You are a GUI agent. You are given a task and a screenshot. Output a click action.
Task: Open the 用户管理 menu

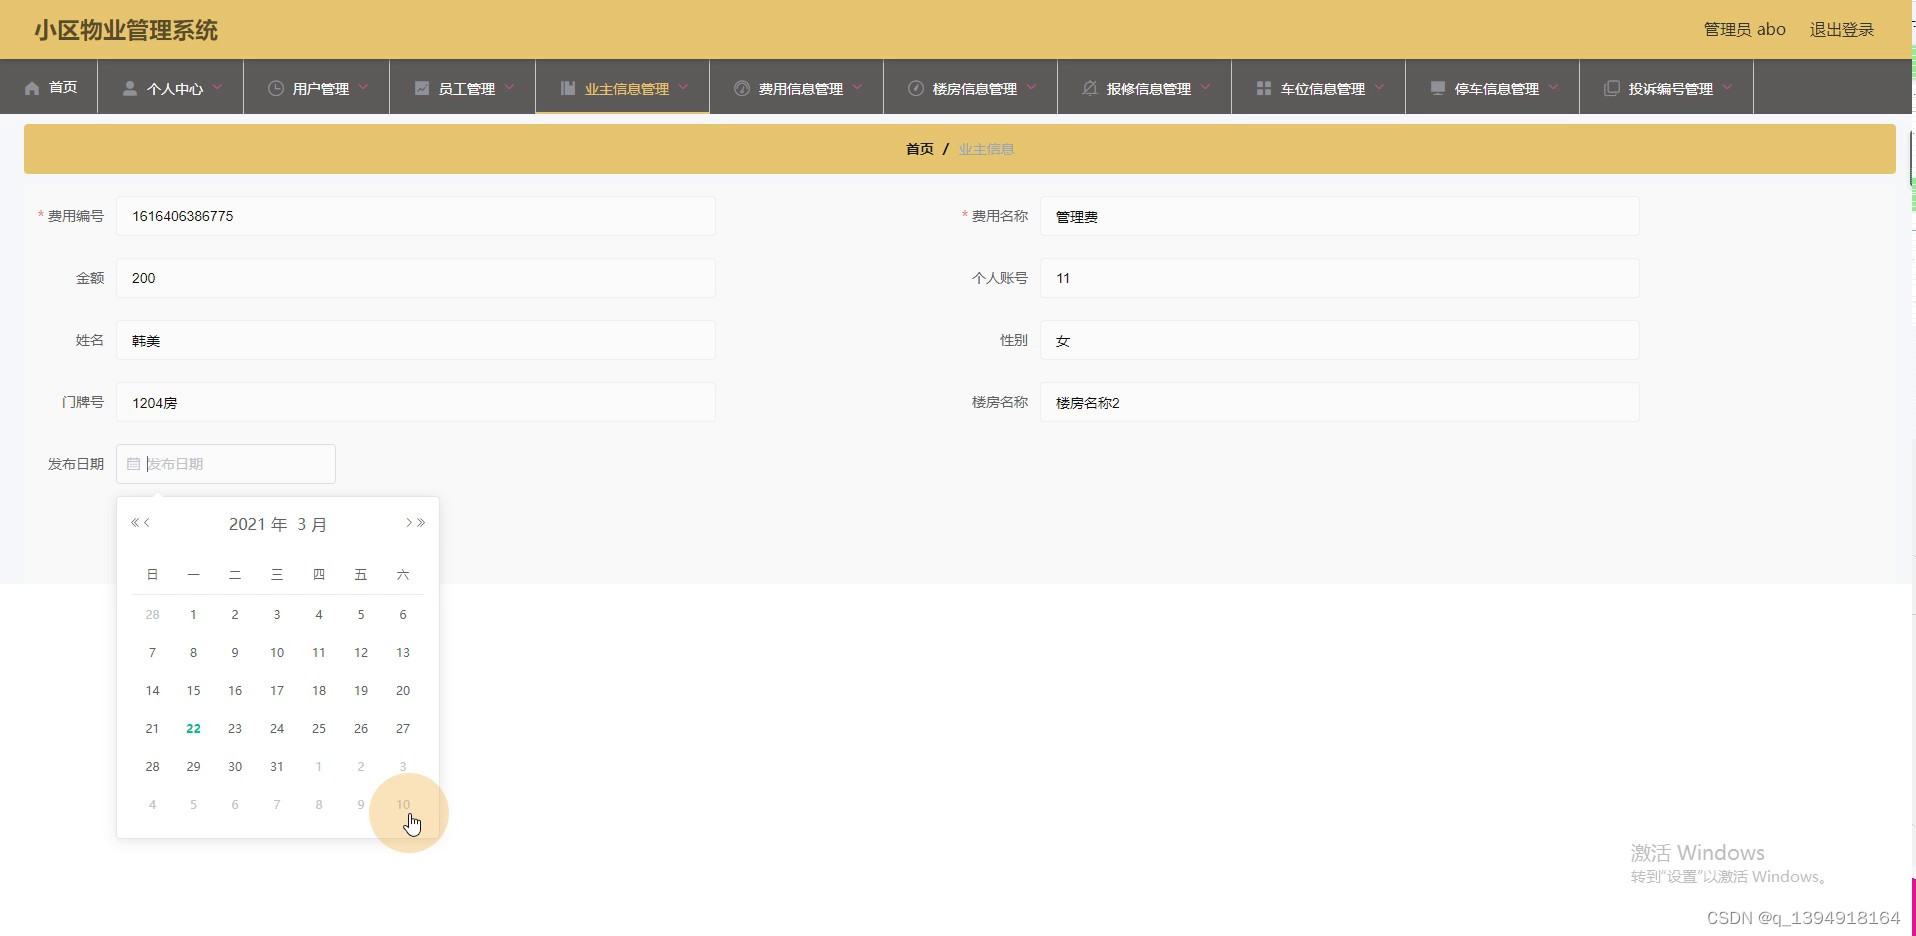coord(317,87)
